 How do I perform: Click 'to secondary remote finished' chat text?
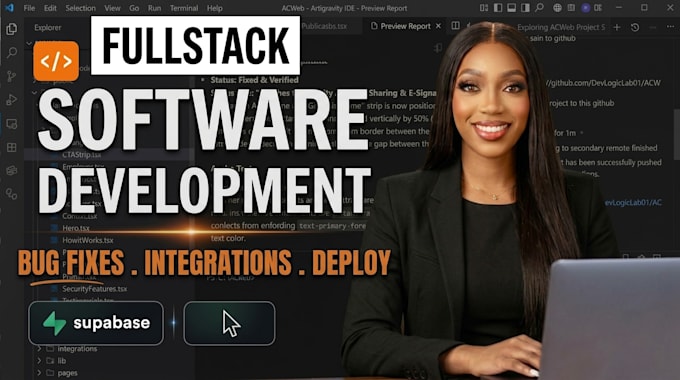(x=609, y=148)
